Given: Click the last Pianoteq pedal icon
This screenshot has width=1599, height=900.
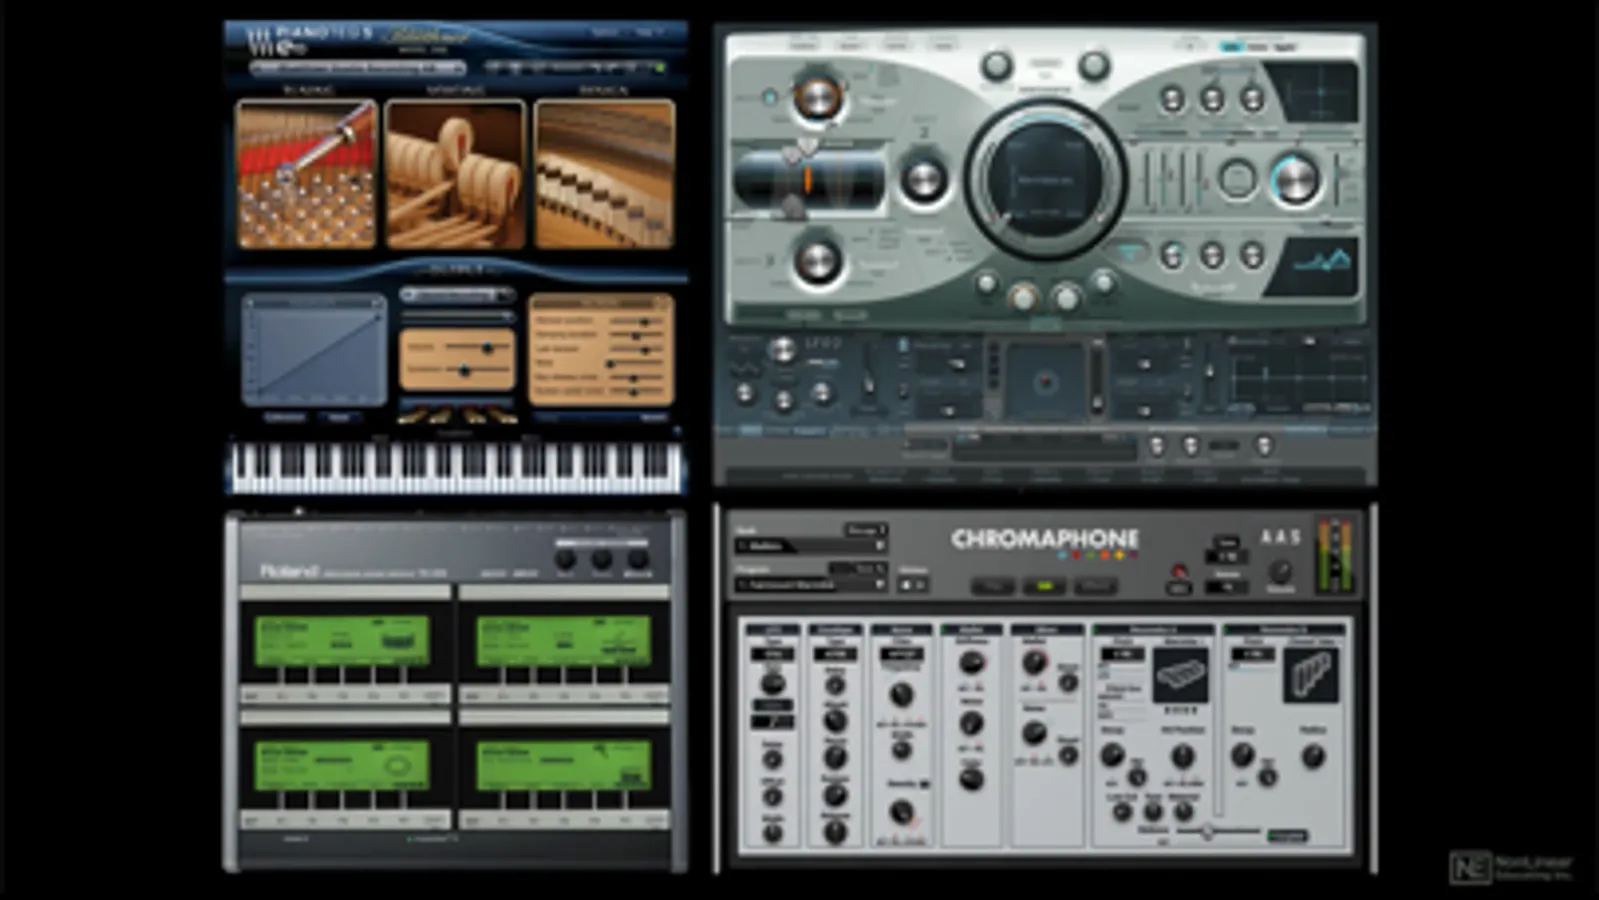Looking at the screenshot, I should (503, 416).
